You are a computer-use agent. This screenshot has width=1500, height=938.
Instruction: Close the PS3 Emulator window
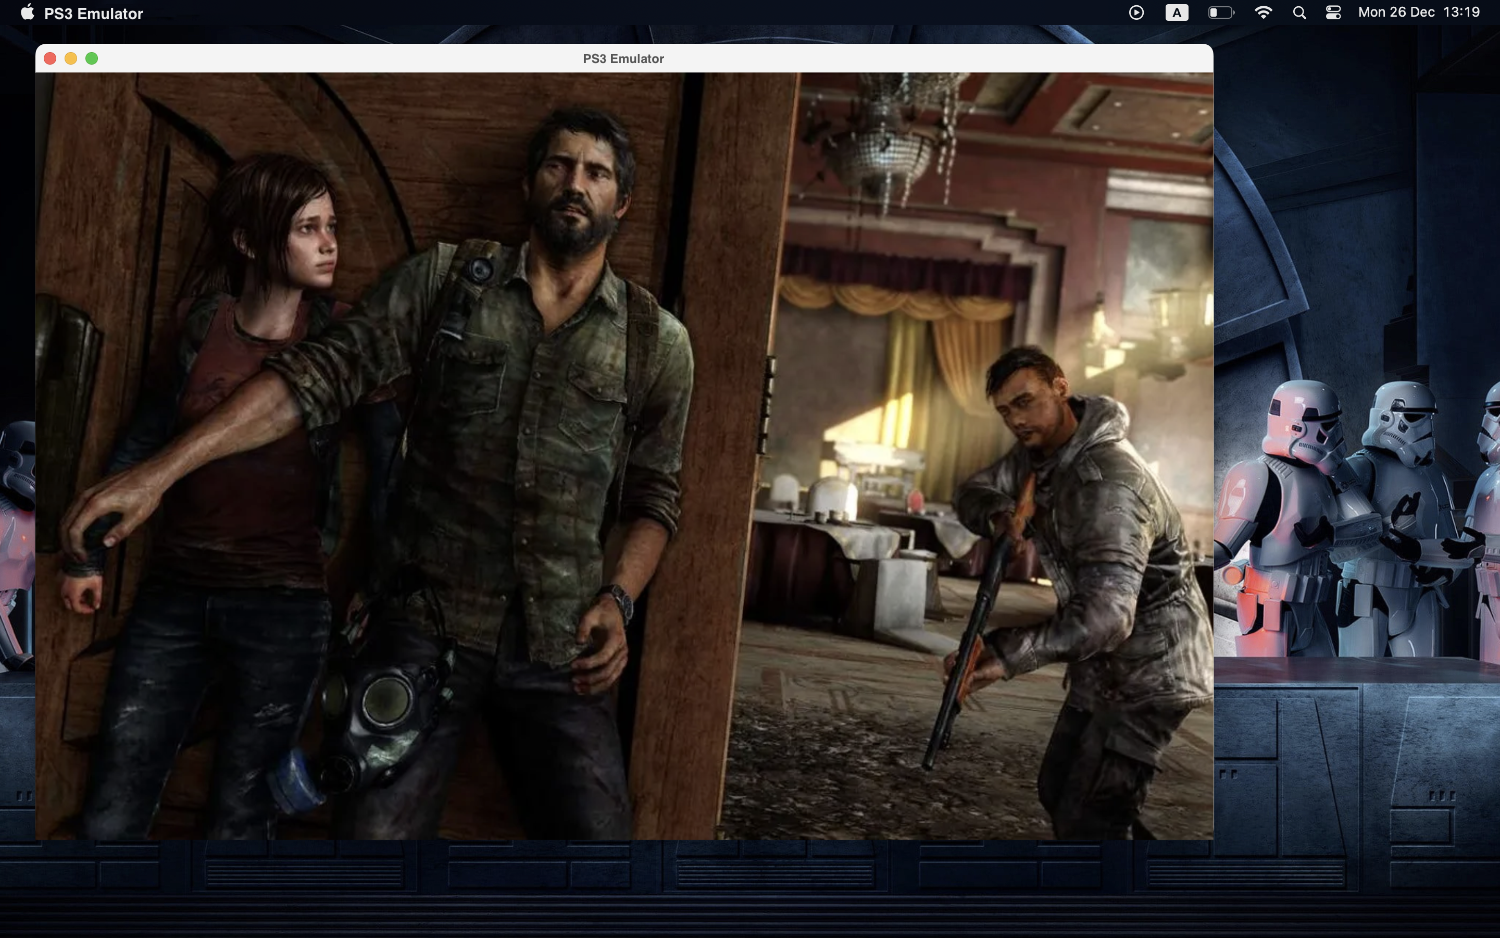tap(50, 59)
